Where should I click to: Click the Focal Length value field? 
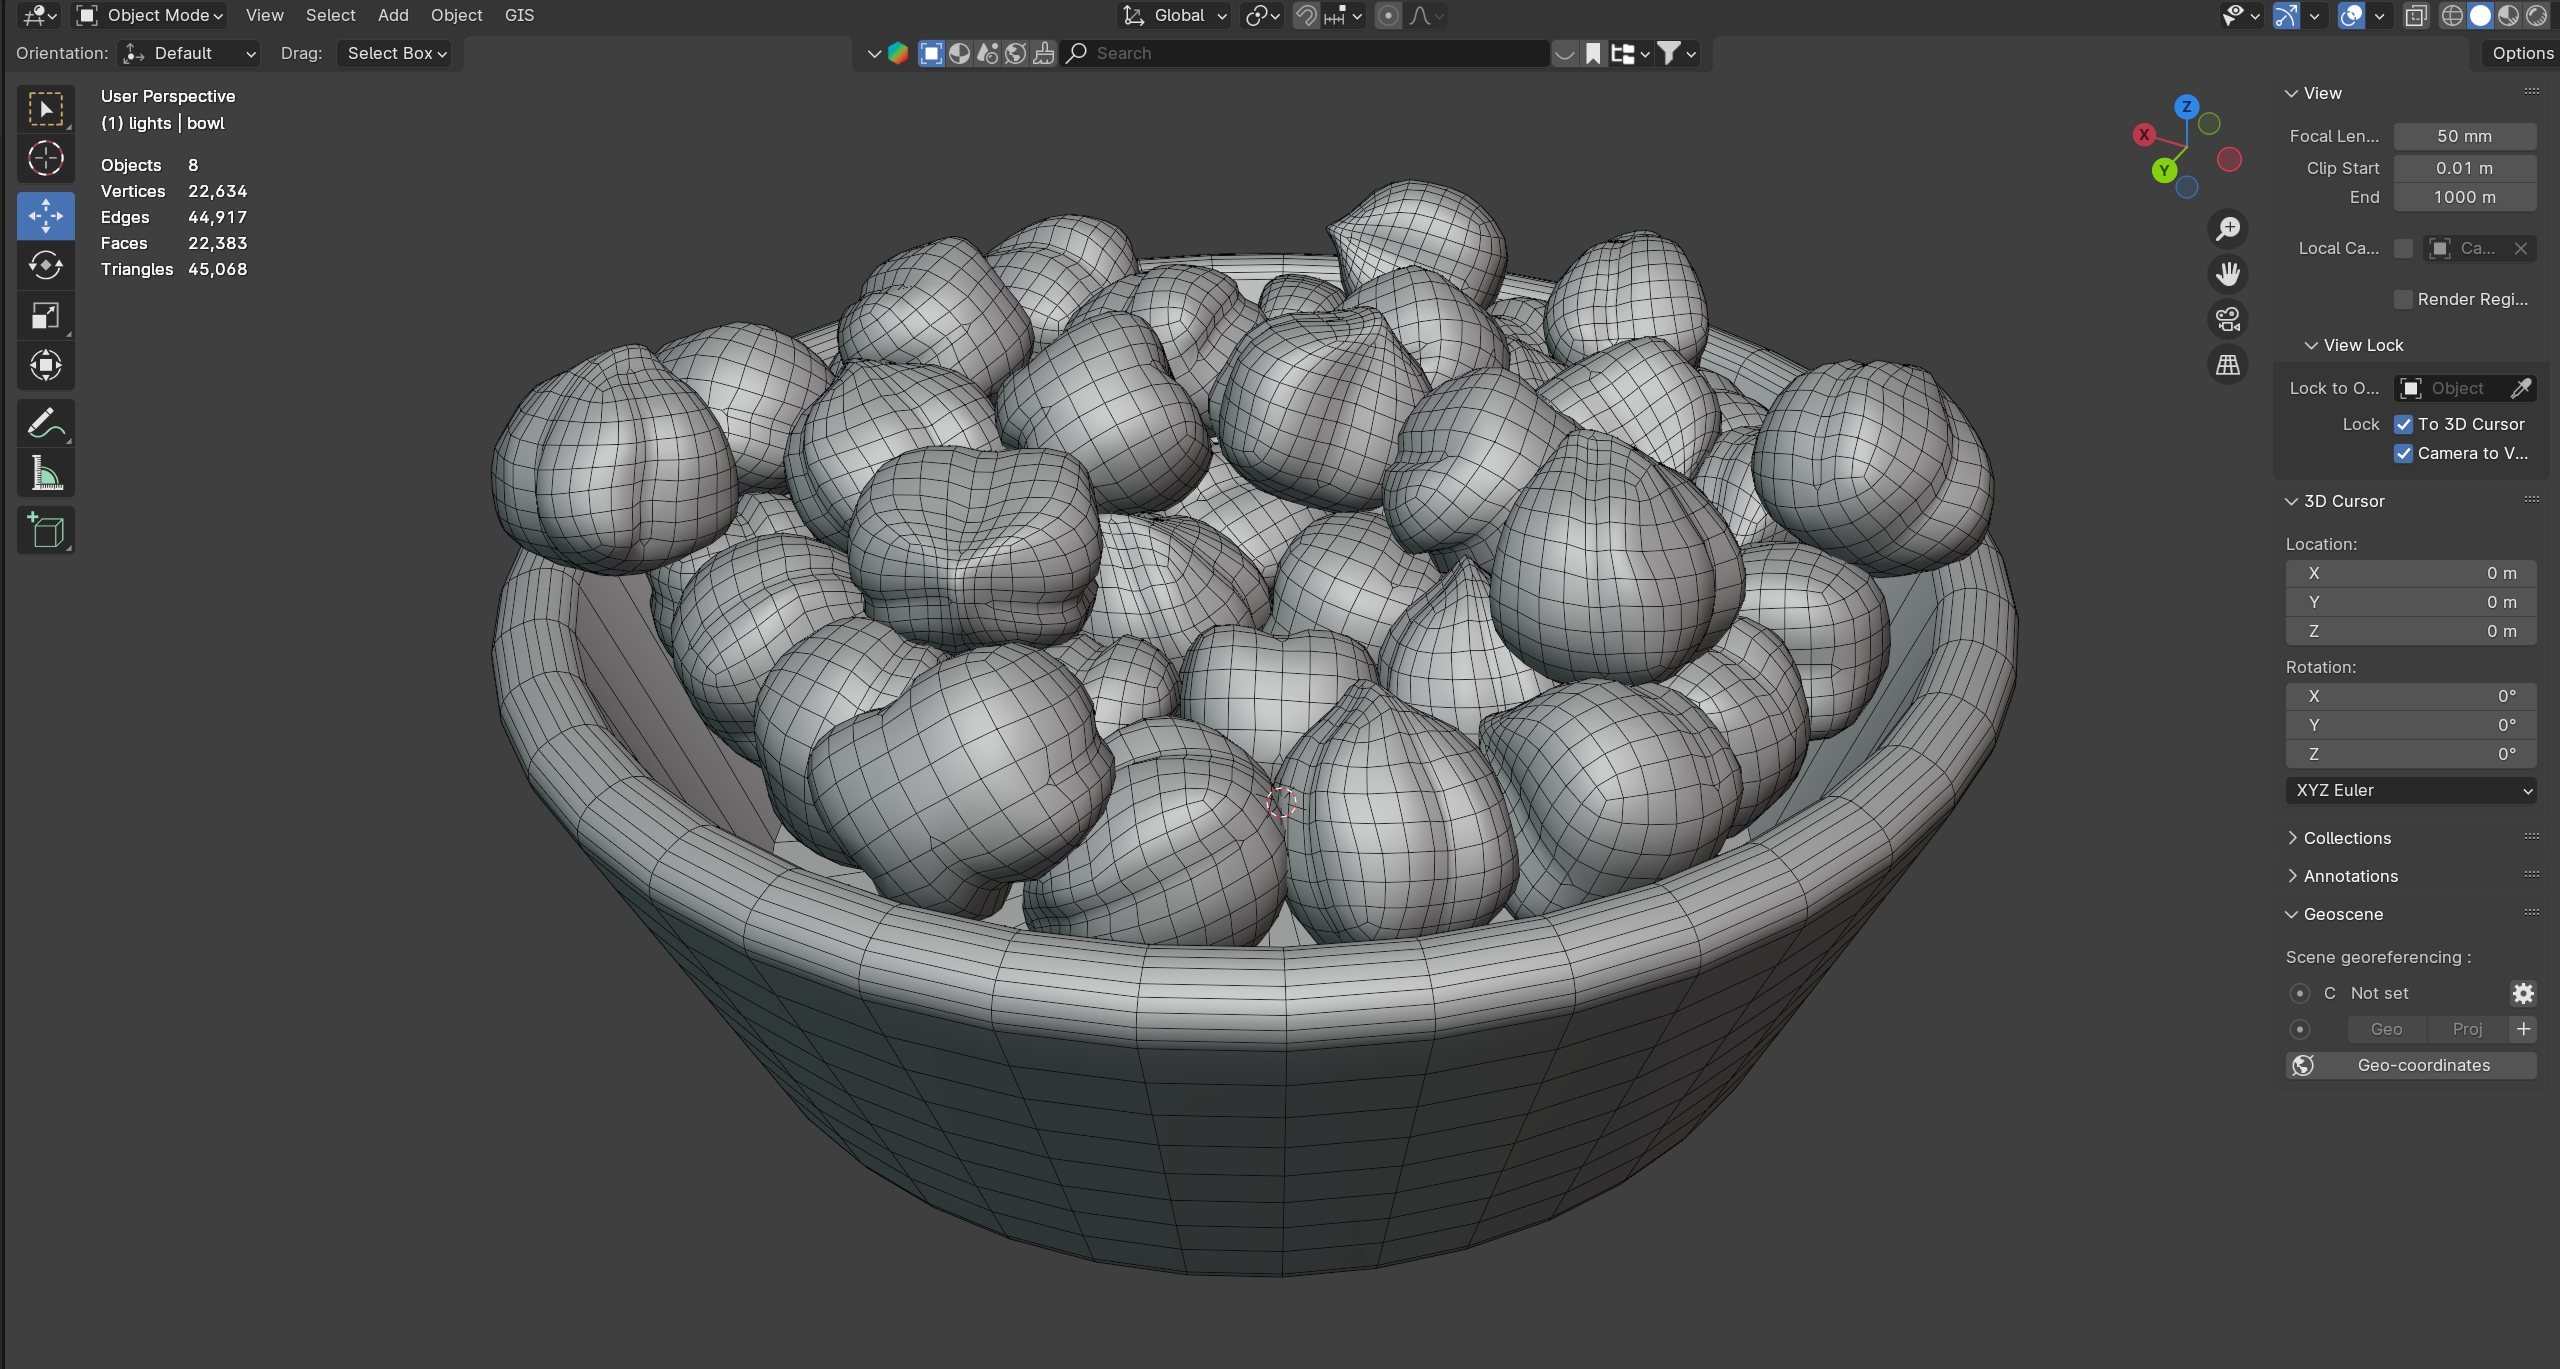pyautogui.click(x=2464, y=136)
